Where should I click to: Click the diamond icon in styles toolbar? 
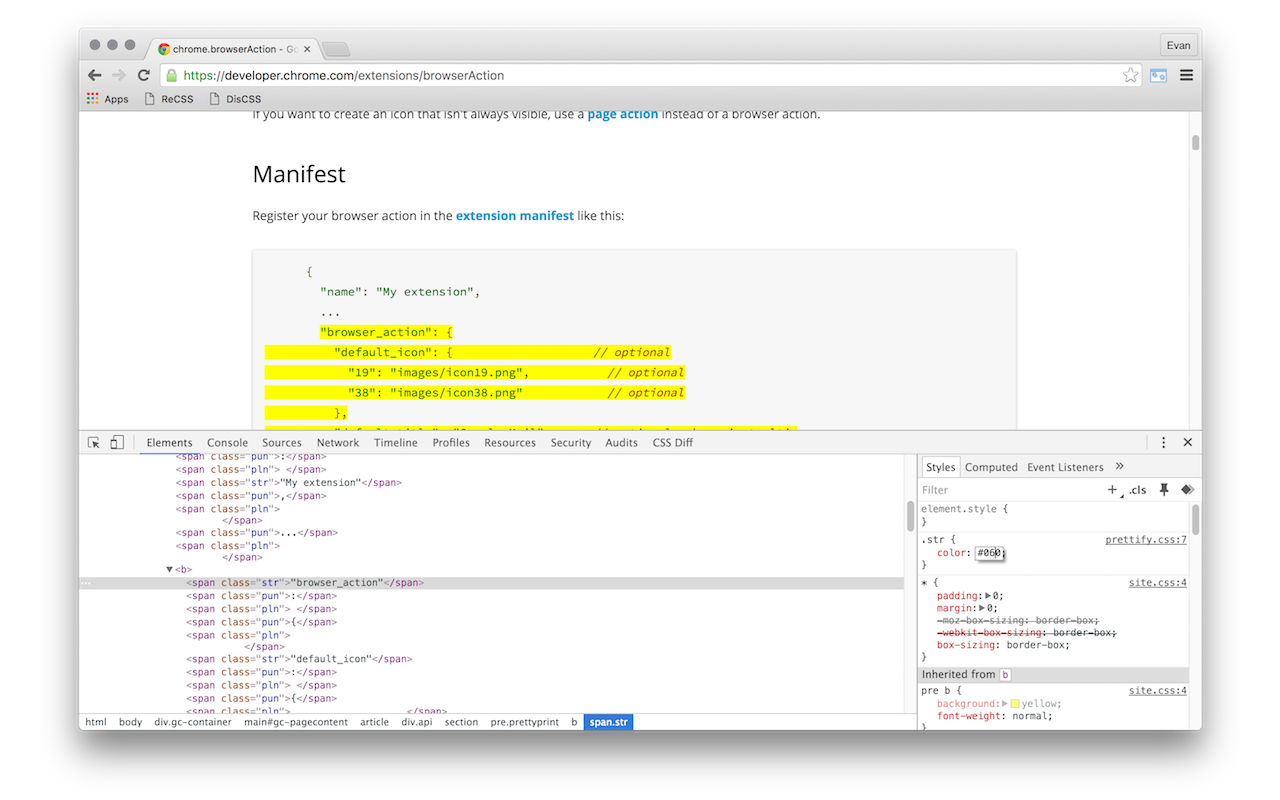click(x=1187, y=490)
